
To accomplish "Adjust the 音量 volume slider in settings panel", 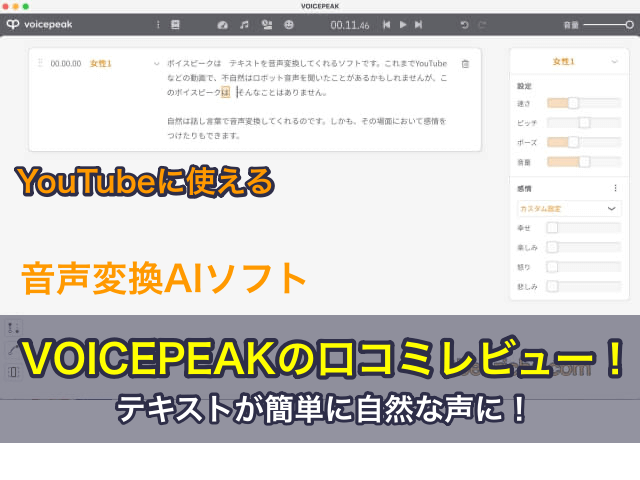I will [584, 162].
